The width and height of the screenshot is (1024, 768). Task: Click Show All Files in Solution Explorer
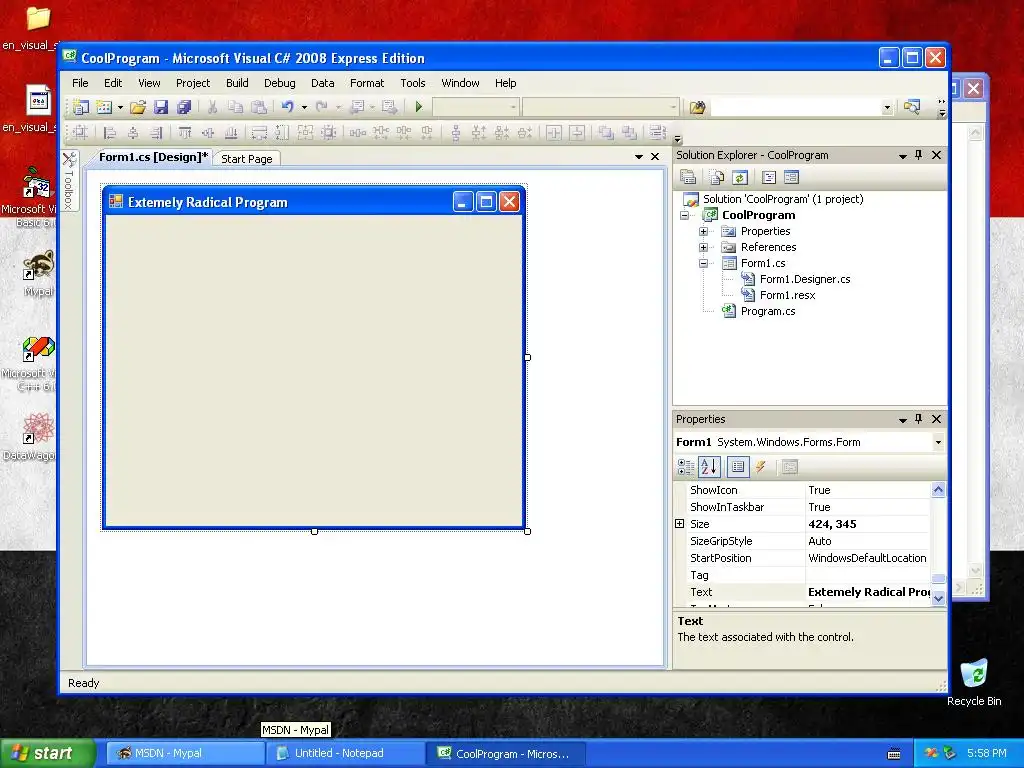tap(716, 177)
